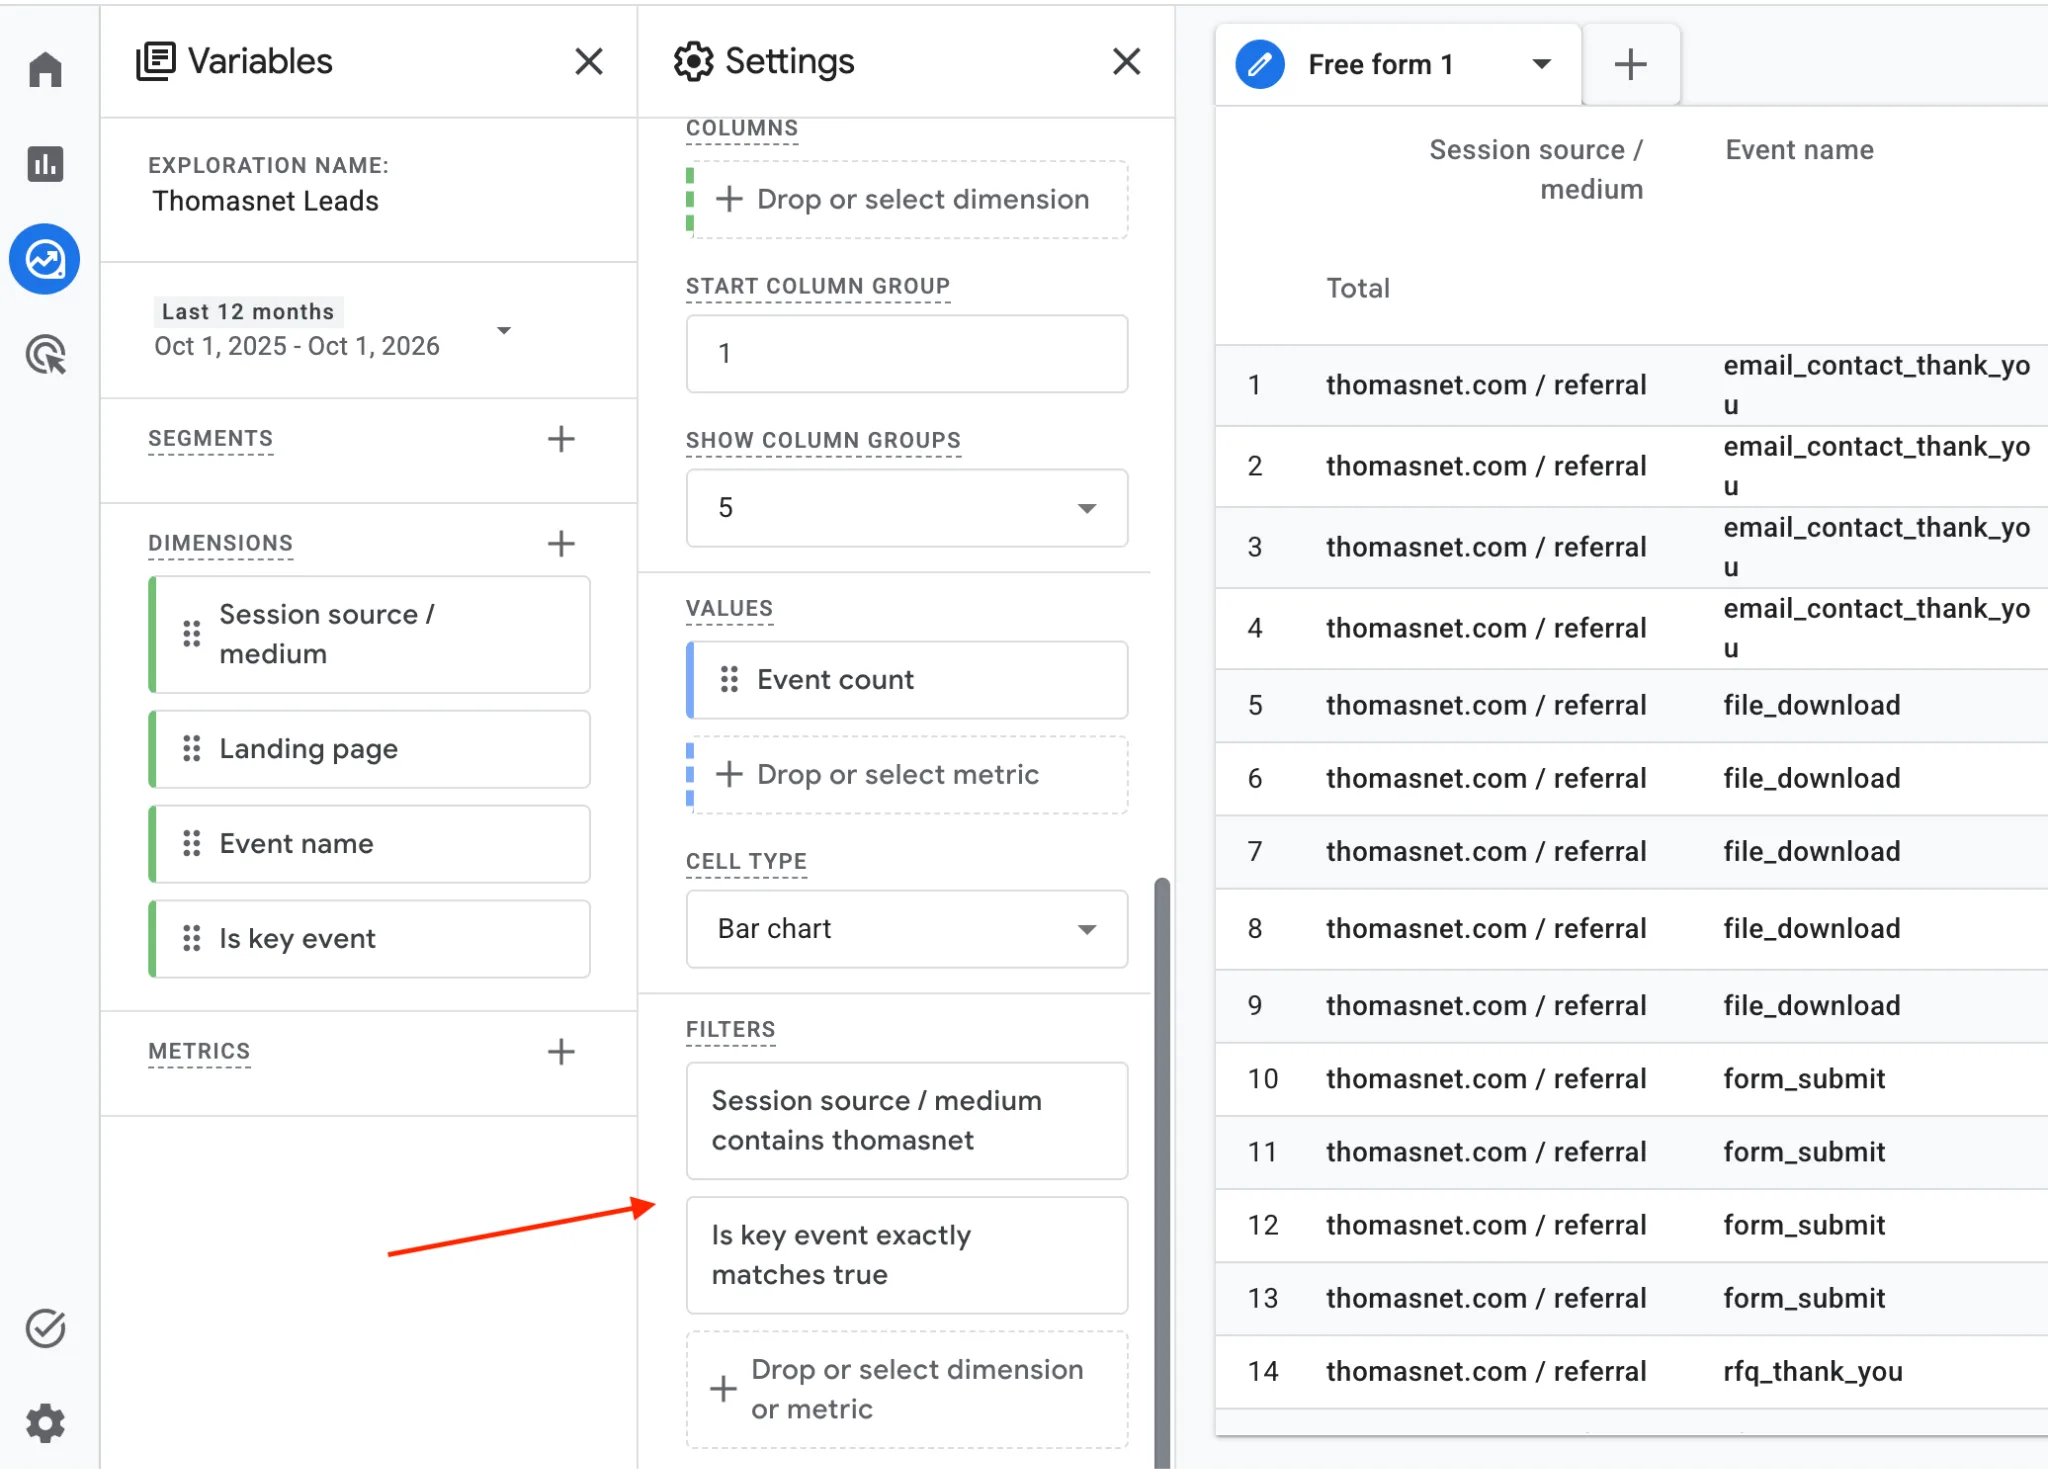Go to the Home icon in sidebar
This screenshot has width=2048, height=1469.
tap(45, 69)
